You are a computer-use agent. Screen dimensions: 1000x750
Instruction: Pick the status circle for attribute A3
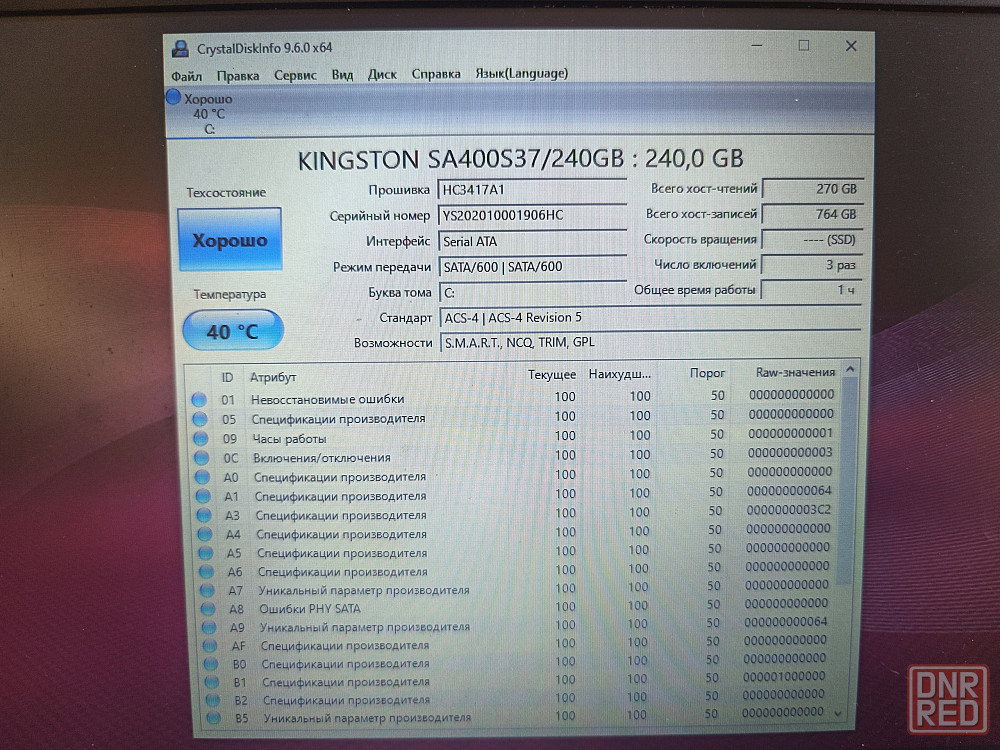click(204, 515)
